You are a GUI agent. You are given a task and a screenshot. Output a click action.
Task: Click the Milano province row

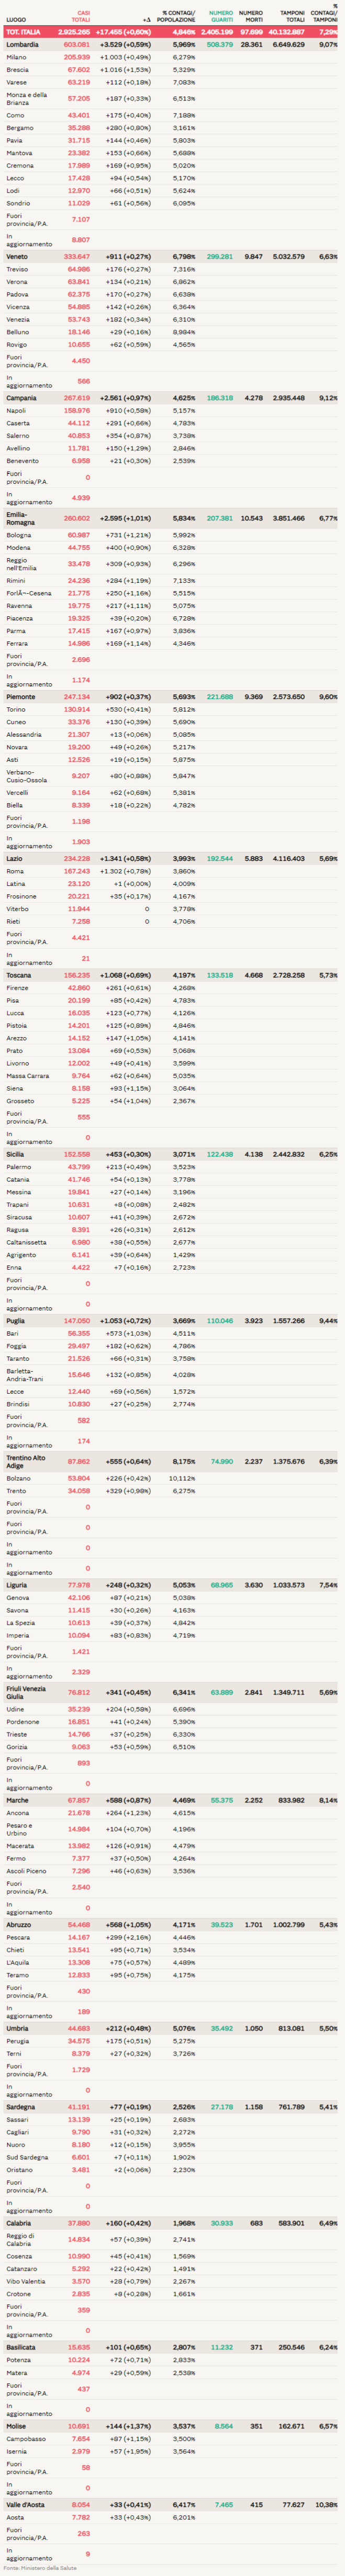17,57
